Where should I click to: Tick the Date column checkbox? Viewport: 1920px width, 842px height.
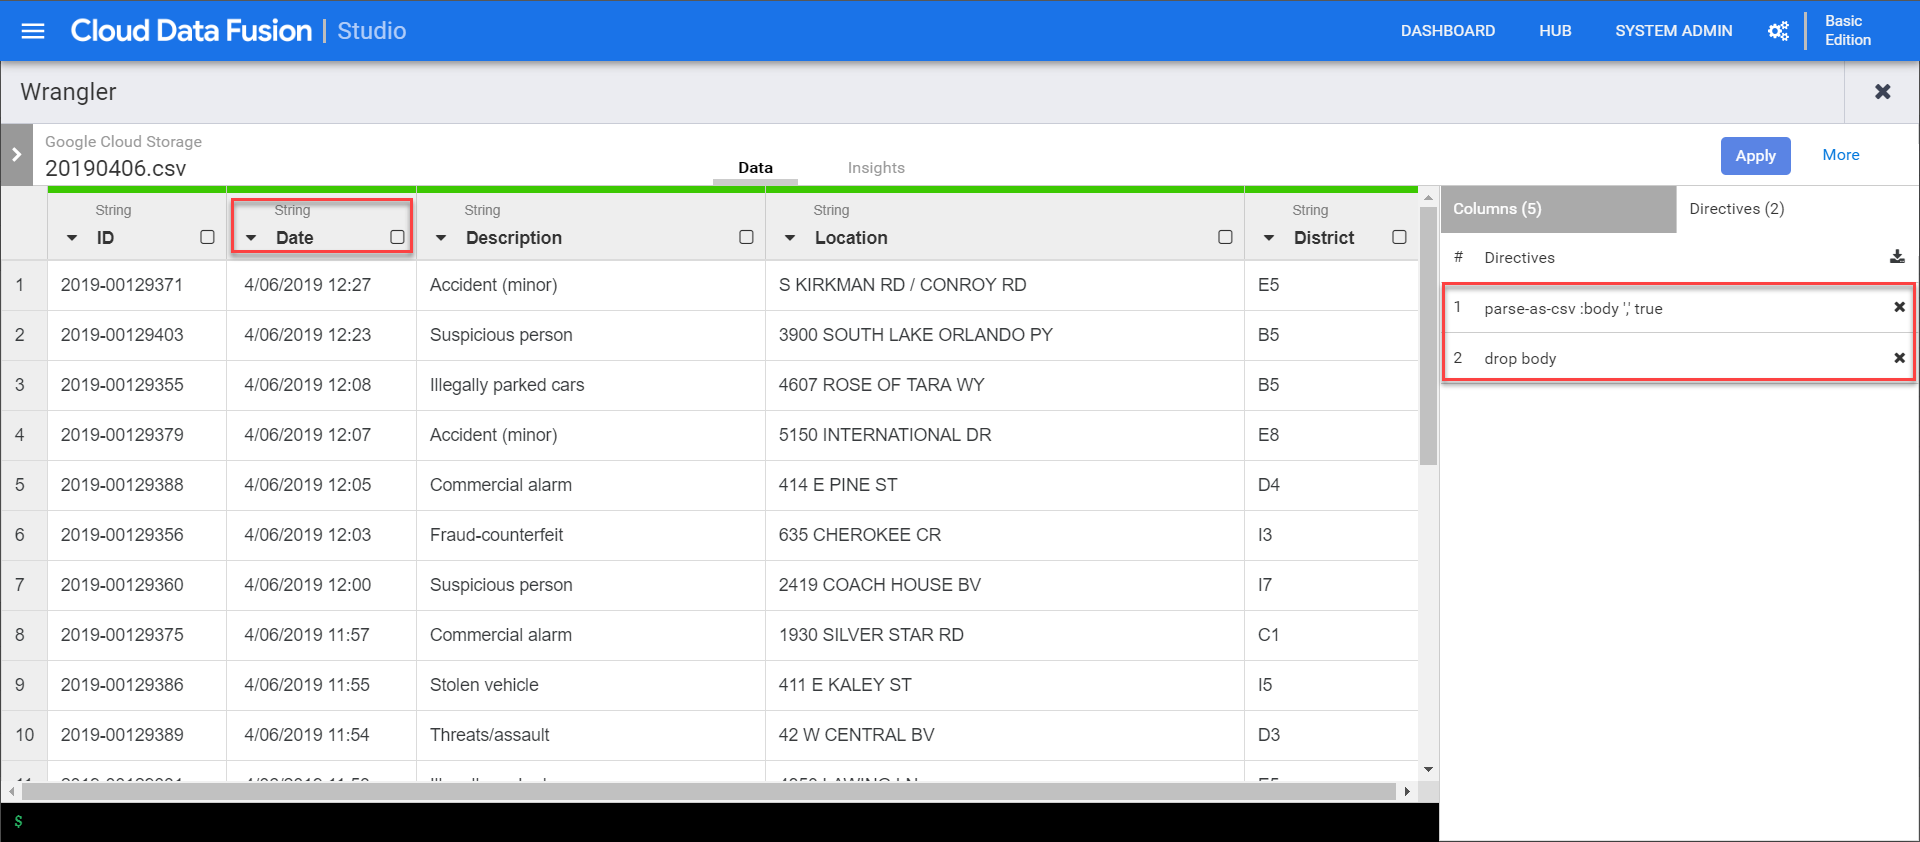tap(397, 237)
